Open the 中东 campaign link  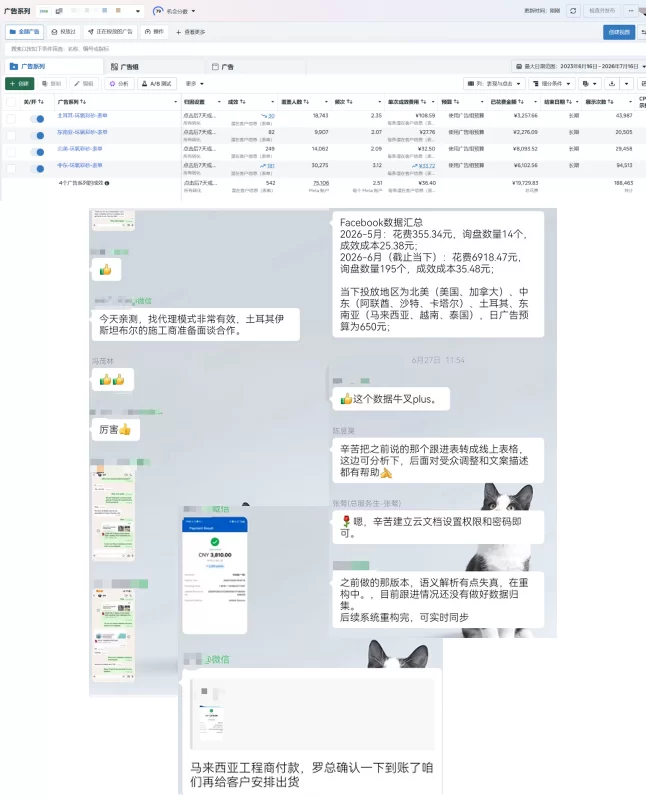point(80,165)
